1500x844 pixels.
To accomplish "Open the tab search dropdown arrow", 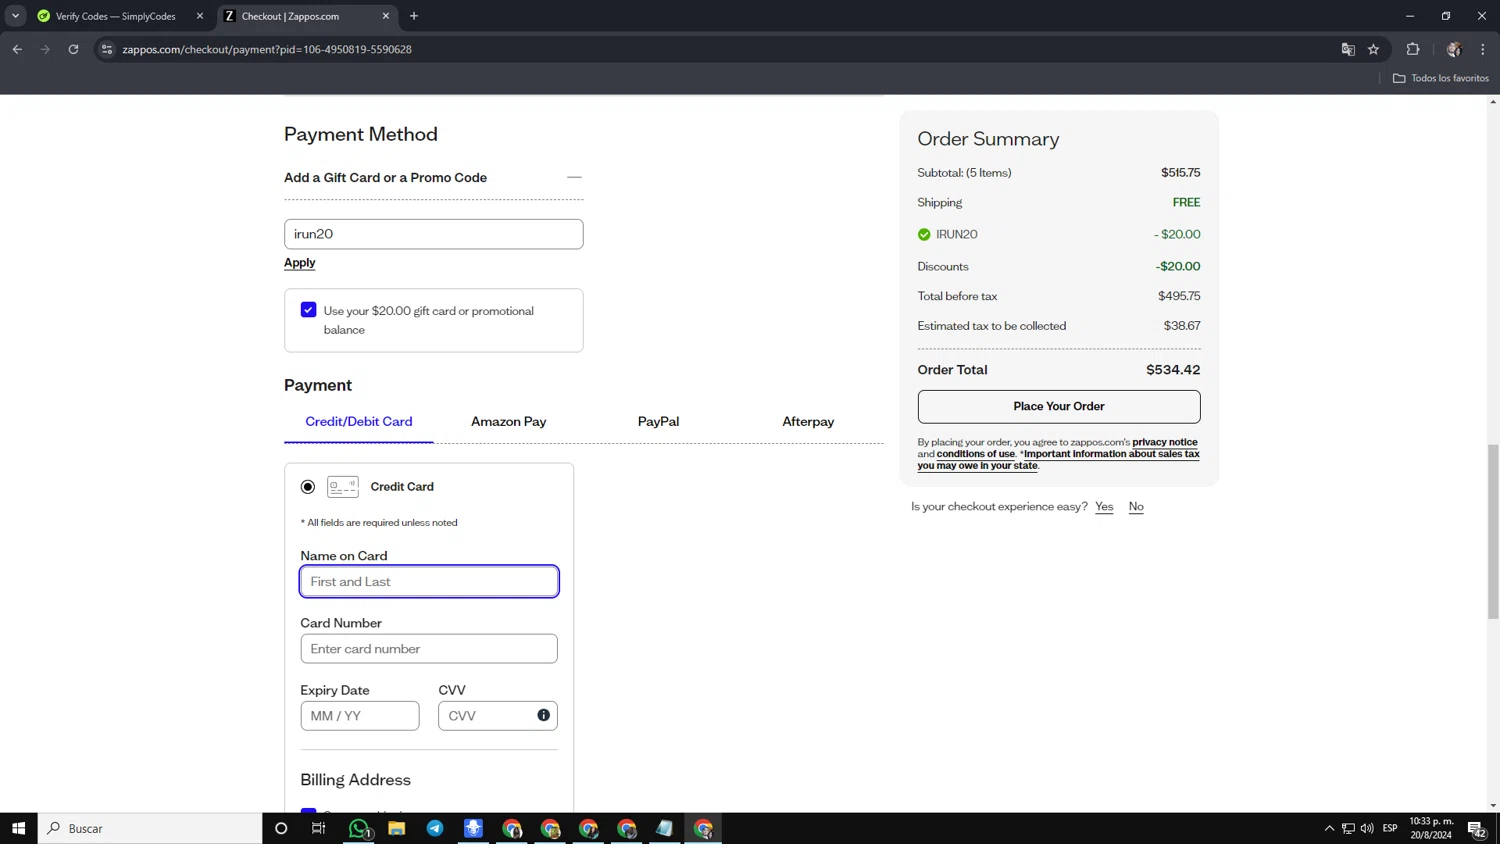I will coord(15,16).
